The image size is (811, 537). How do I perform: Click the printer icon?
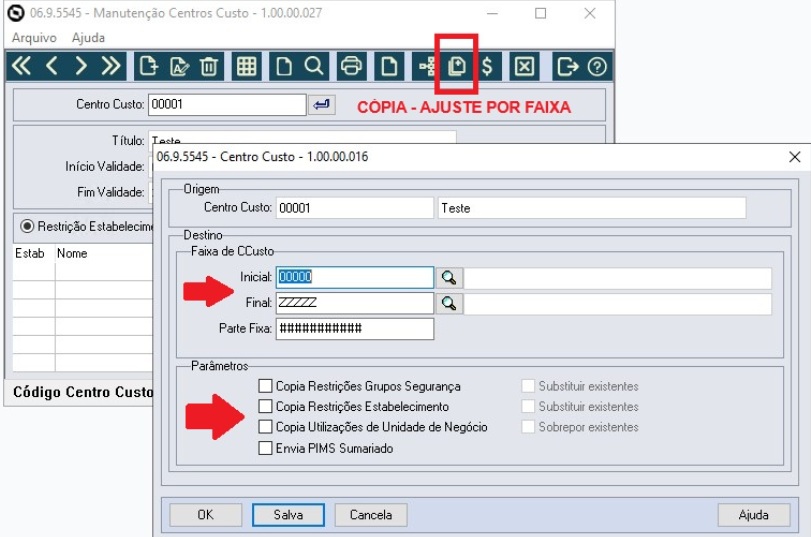(352, 67)
